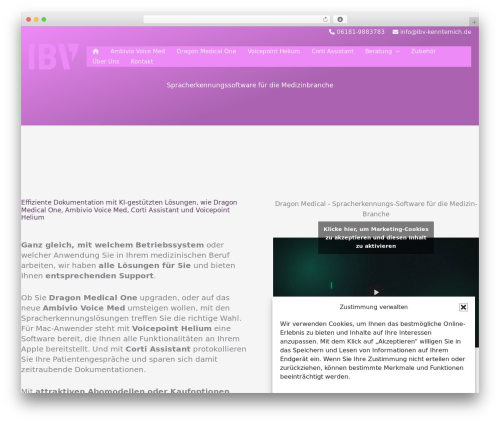Expand the Beratung submenu arrow
500x423 pixels.
[397, 52]
